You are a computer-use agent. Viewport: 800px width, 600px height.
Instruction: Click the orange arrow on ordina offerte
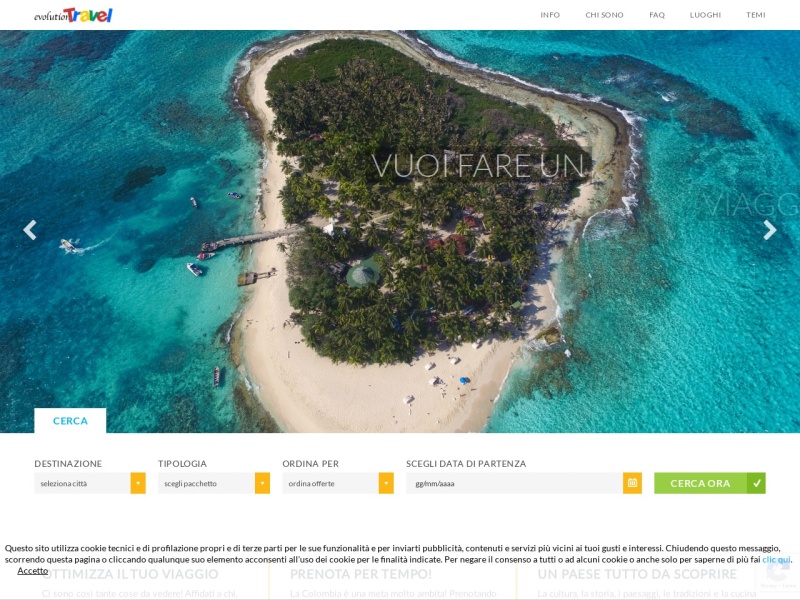pos(386,483)
